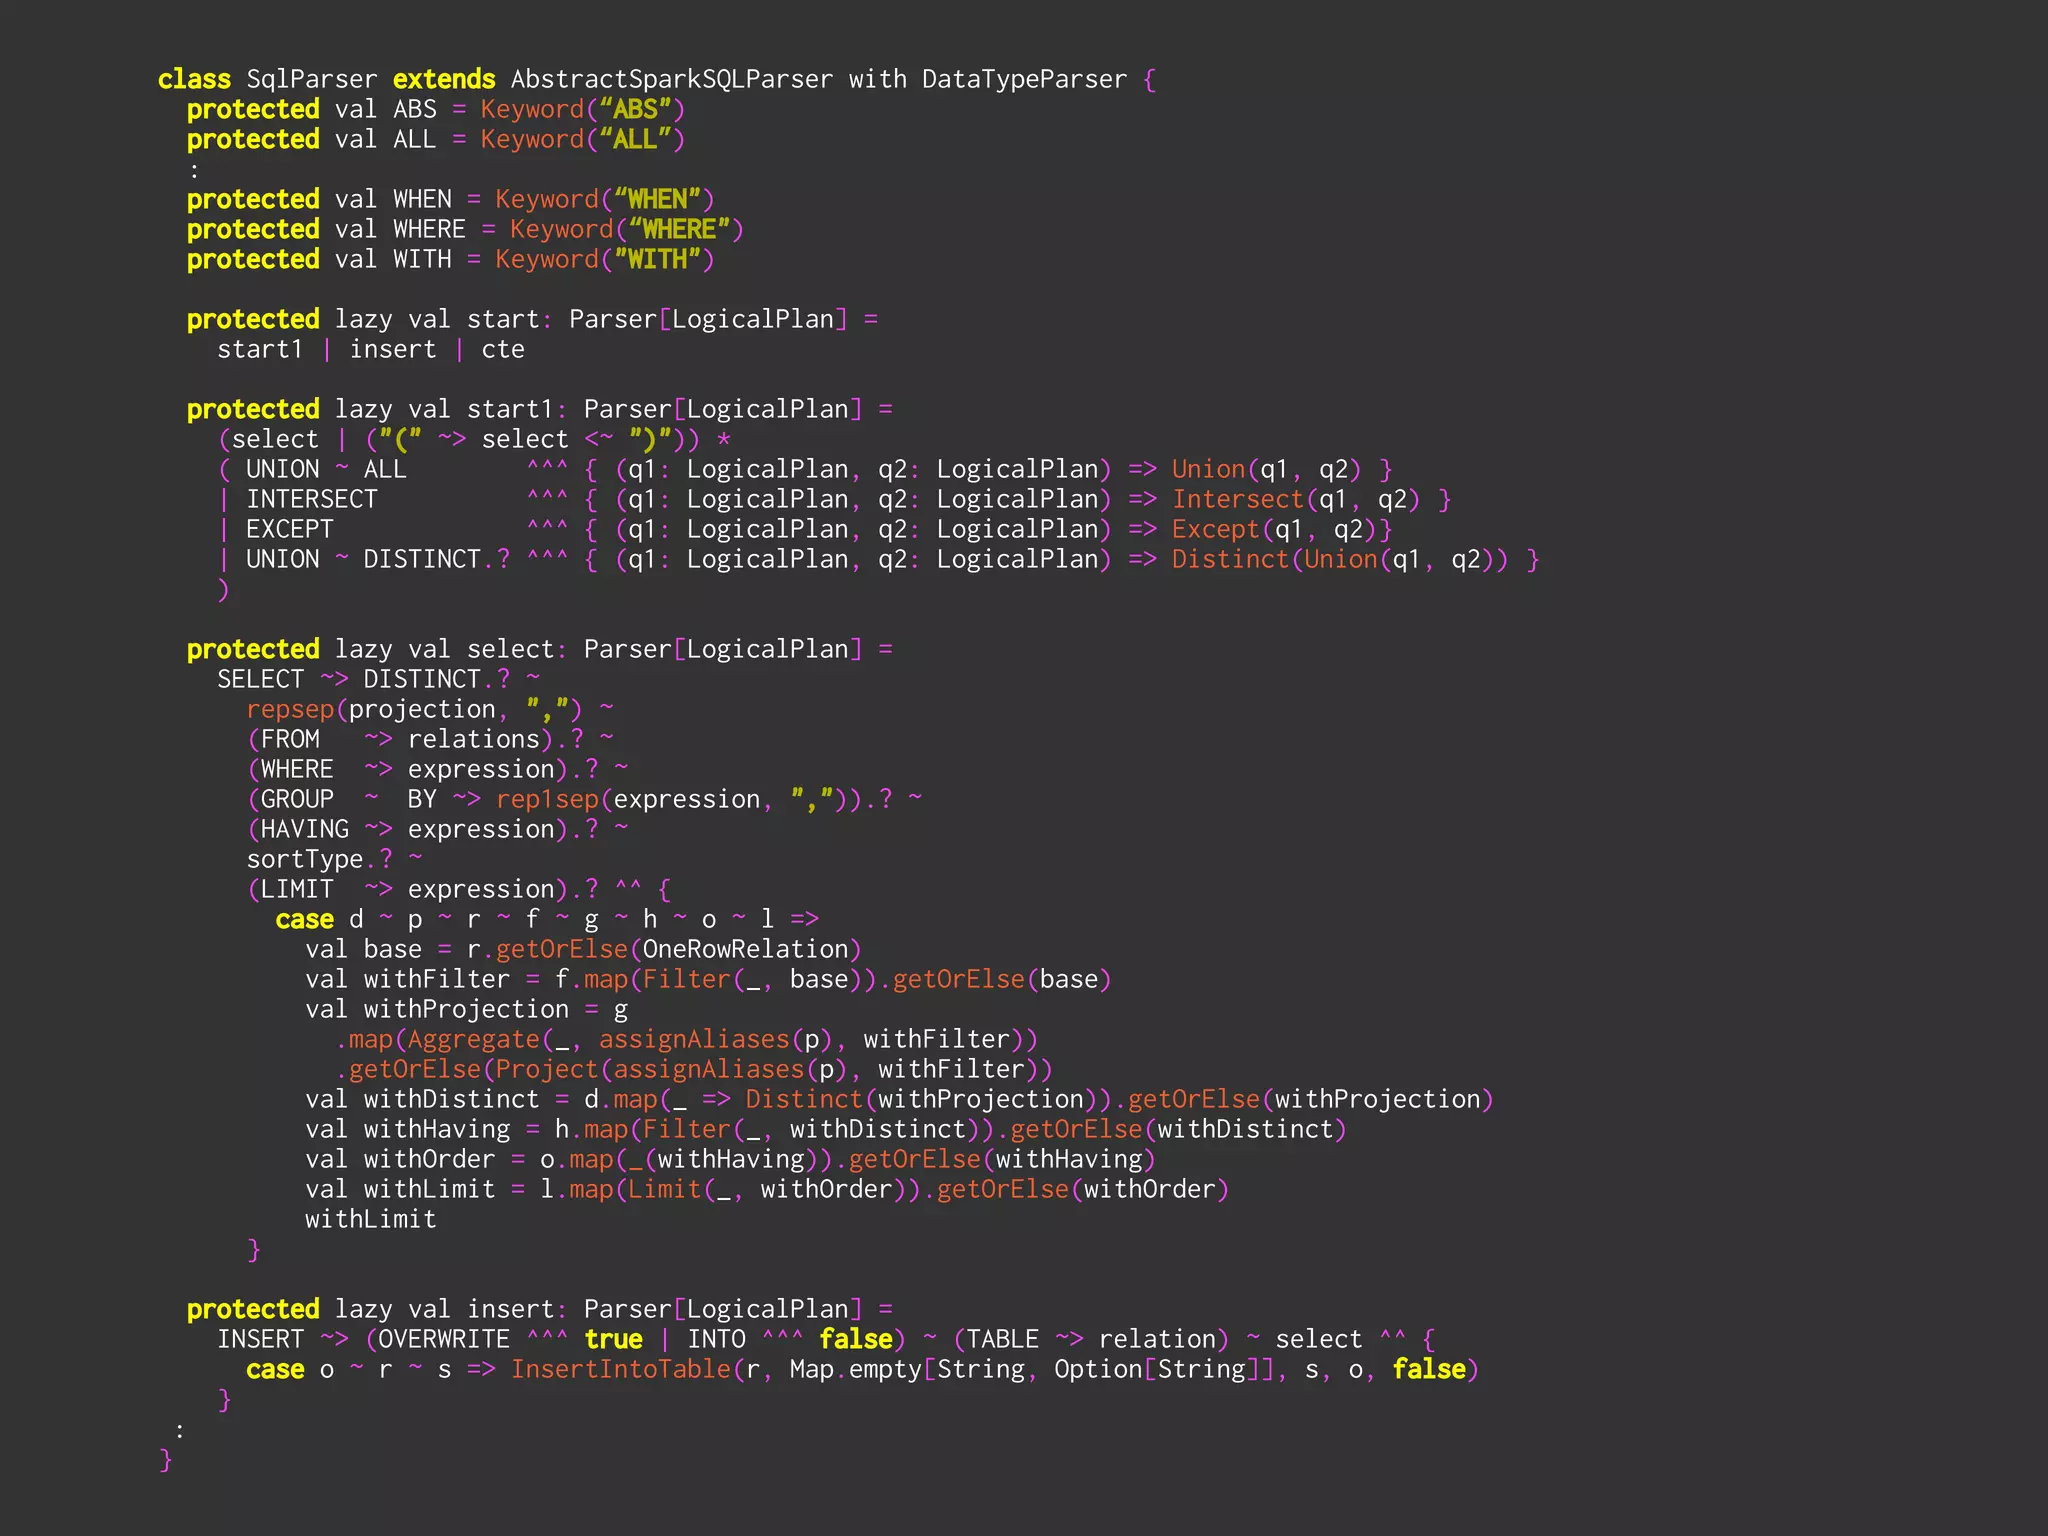Click 'start: Parser[LogicalPlan]' declaration
2048x1536 pixels.
coord(657,319)
